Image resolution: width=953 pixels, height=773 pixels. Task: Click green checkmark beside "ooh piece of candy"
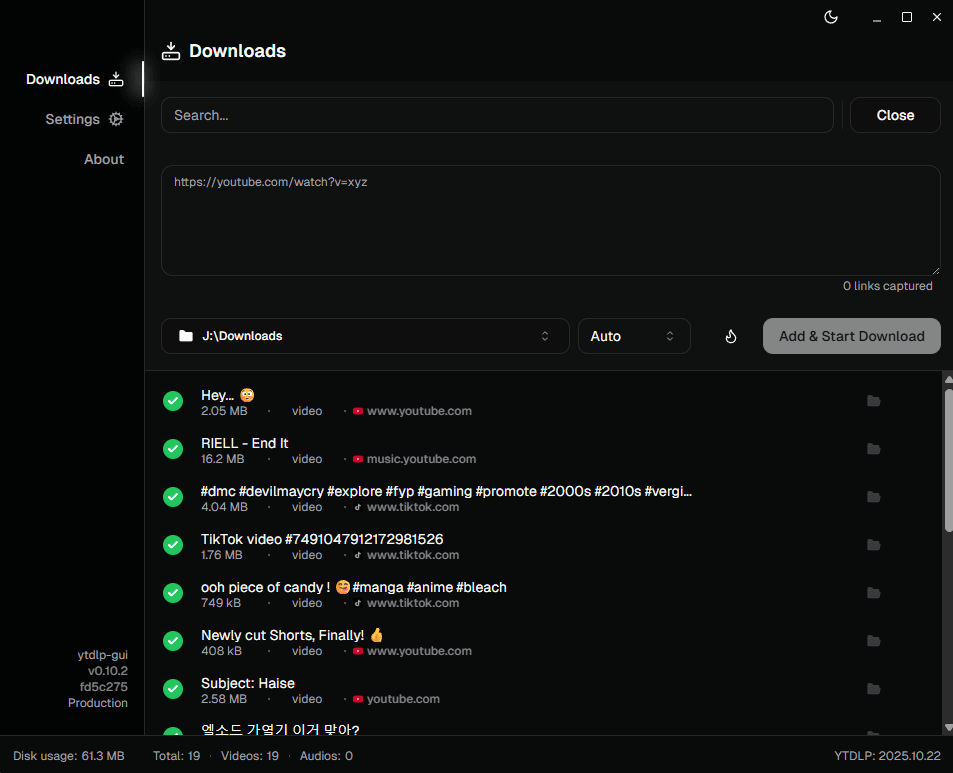tap(173, 593)
